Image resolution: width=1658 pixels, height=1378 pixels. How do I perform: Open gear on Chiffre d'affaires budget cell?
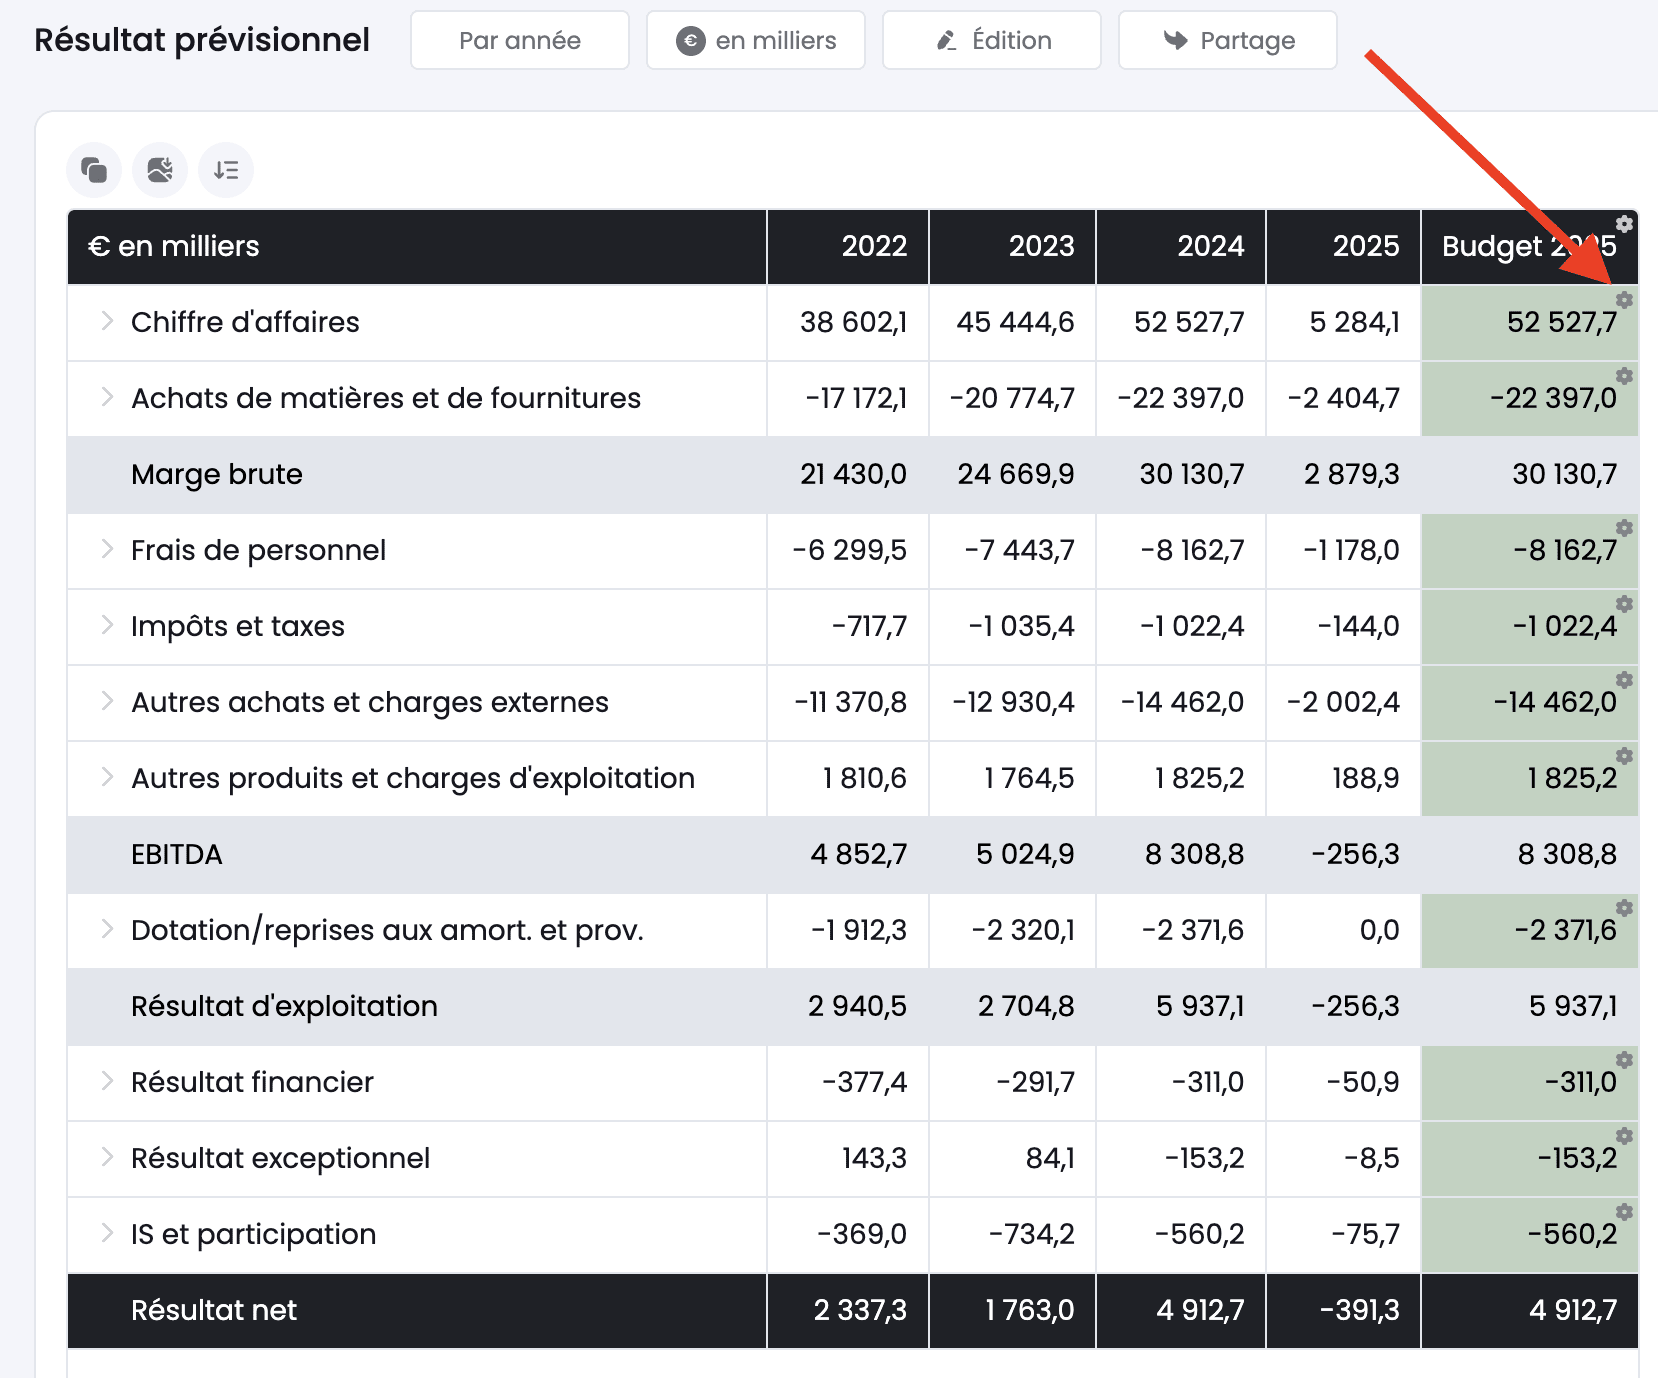1624,300
